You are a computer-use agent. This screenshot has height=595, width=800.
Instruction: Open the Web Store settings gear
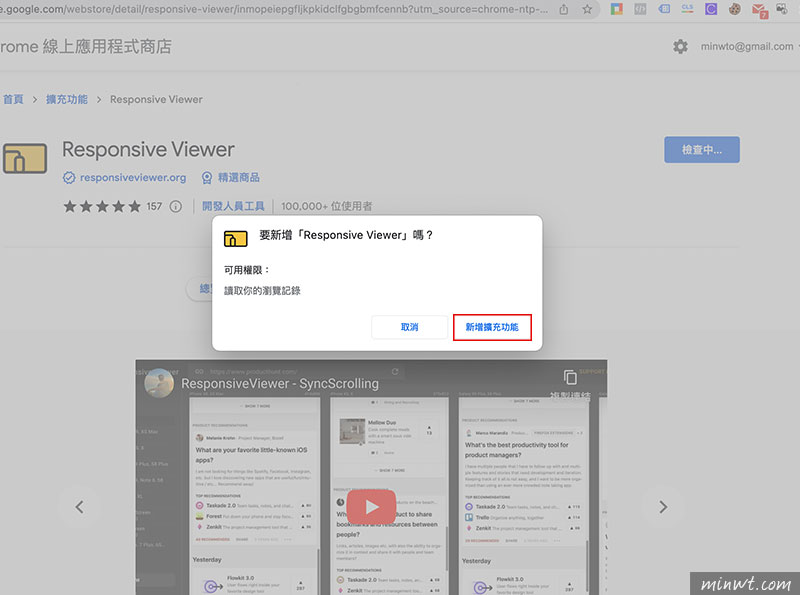pos(680,47)
